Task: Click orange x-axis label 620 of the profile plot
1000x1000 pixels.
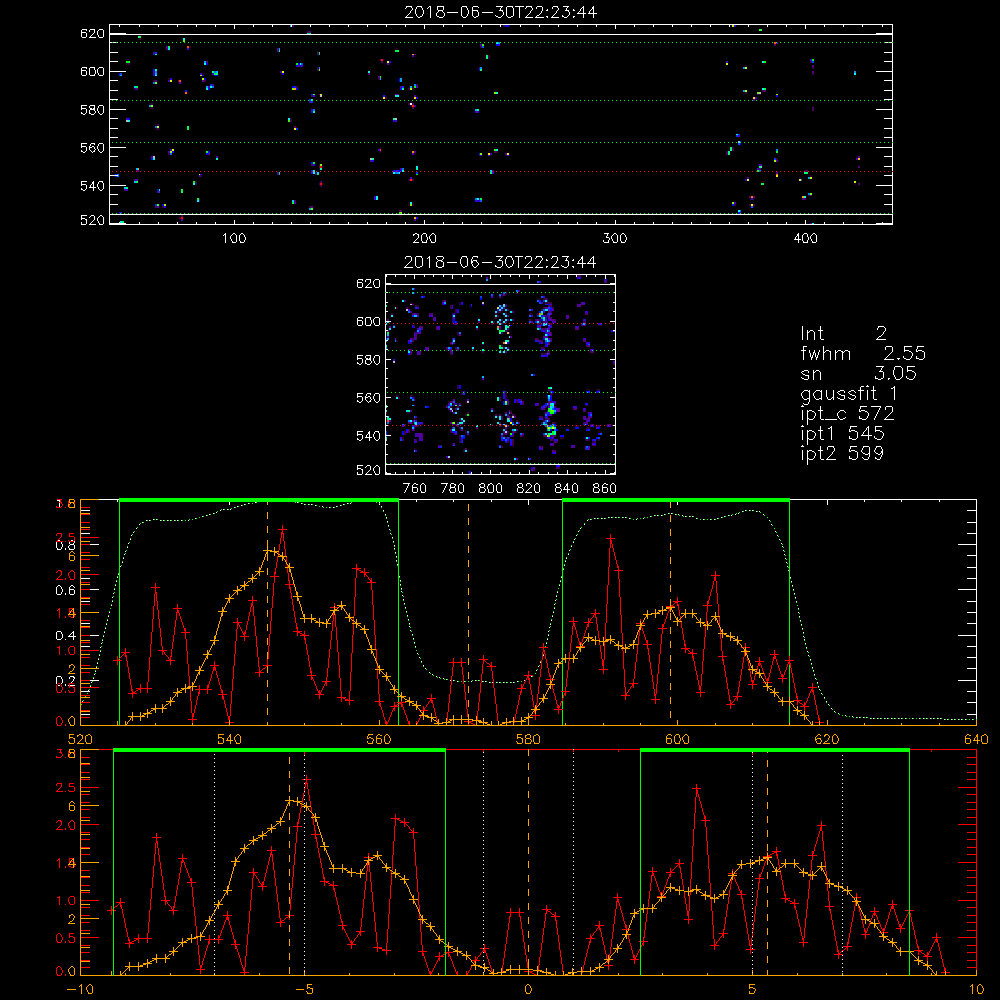Action: (827, 740)
